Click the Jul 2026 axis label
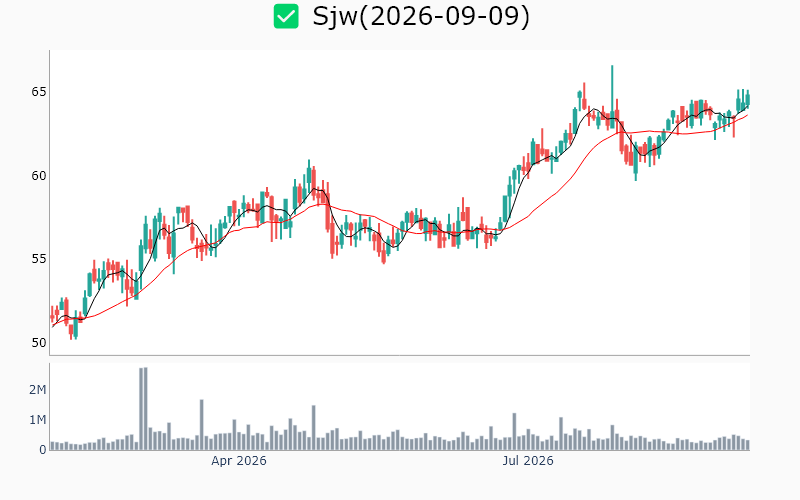 (x=528, y=461)
